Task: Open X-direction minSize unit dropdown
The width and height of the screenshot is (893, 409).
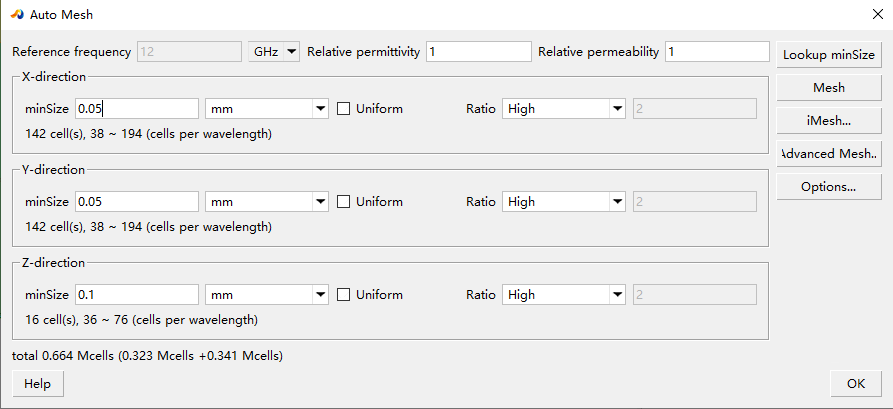Action: point(267,108)
